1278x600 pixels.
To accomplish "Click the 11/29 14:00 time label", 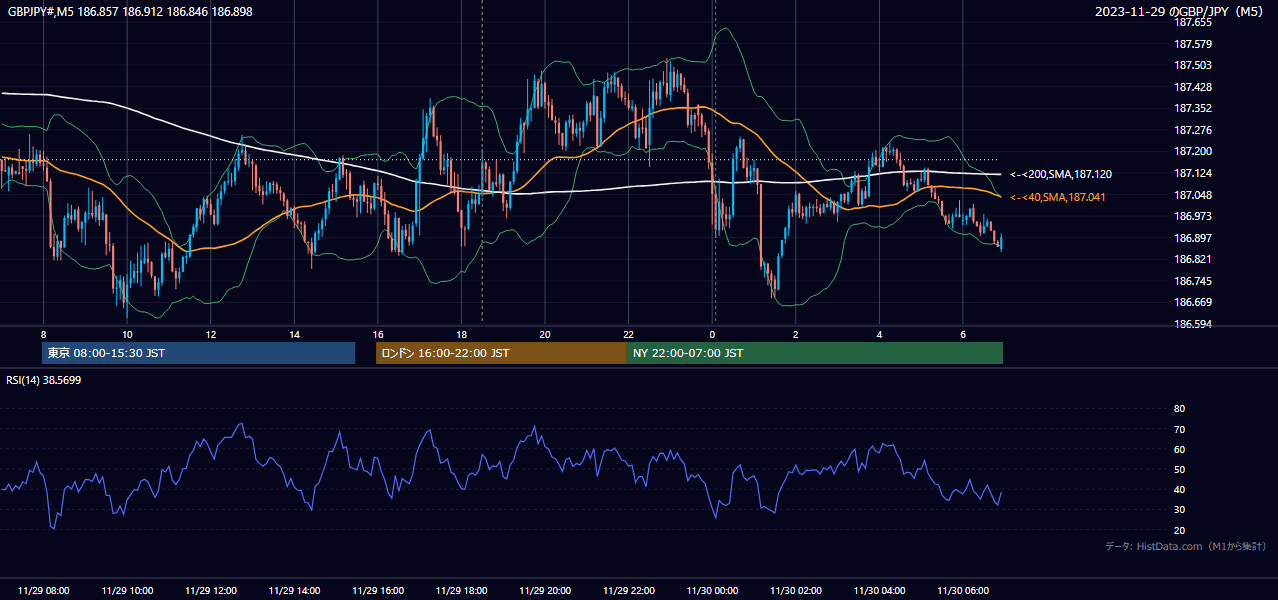I will 294,591.
